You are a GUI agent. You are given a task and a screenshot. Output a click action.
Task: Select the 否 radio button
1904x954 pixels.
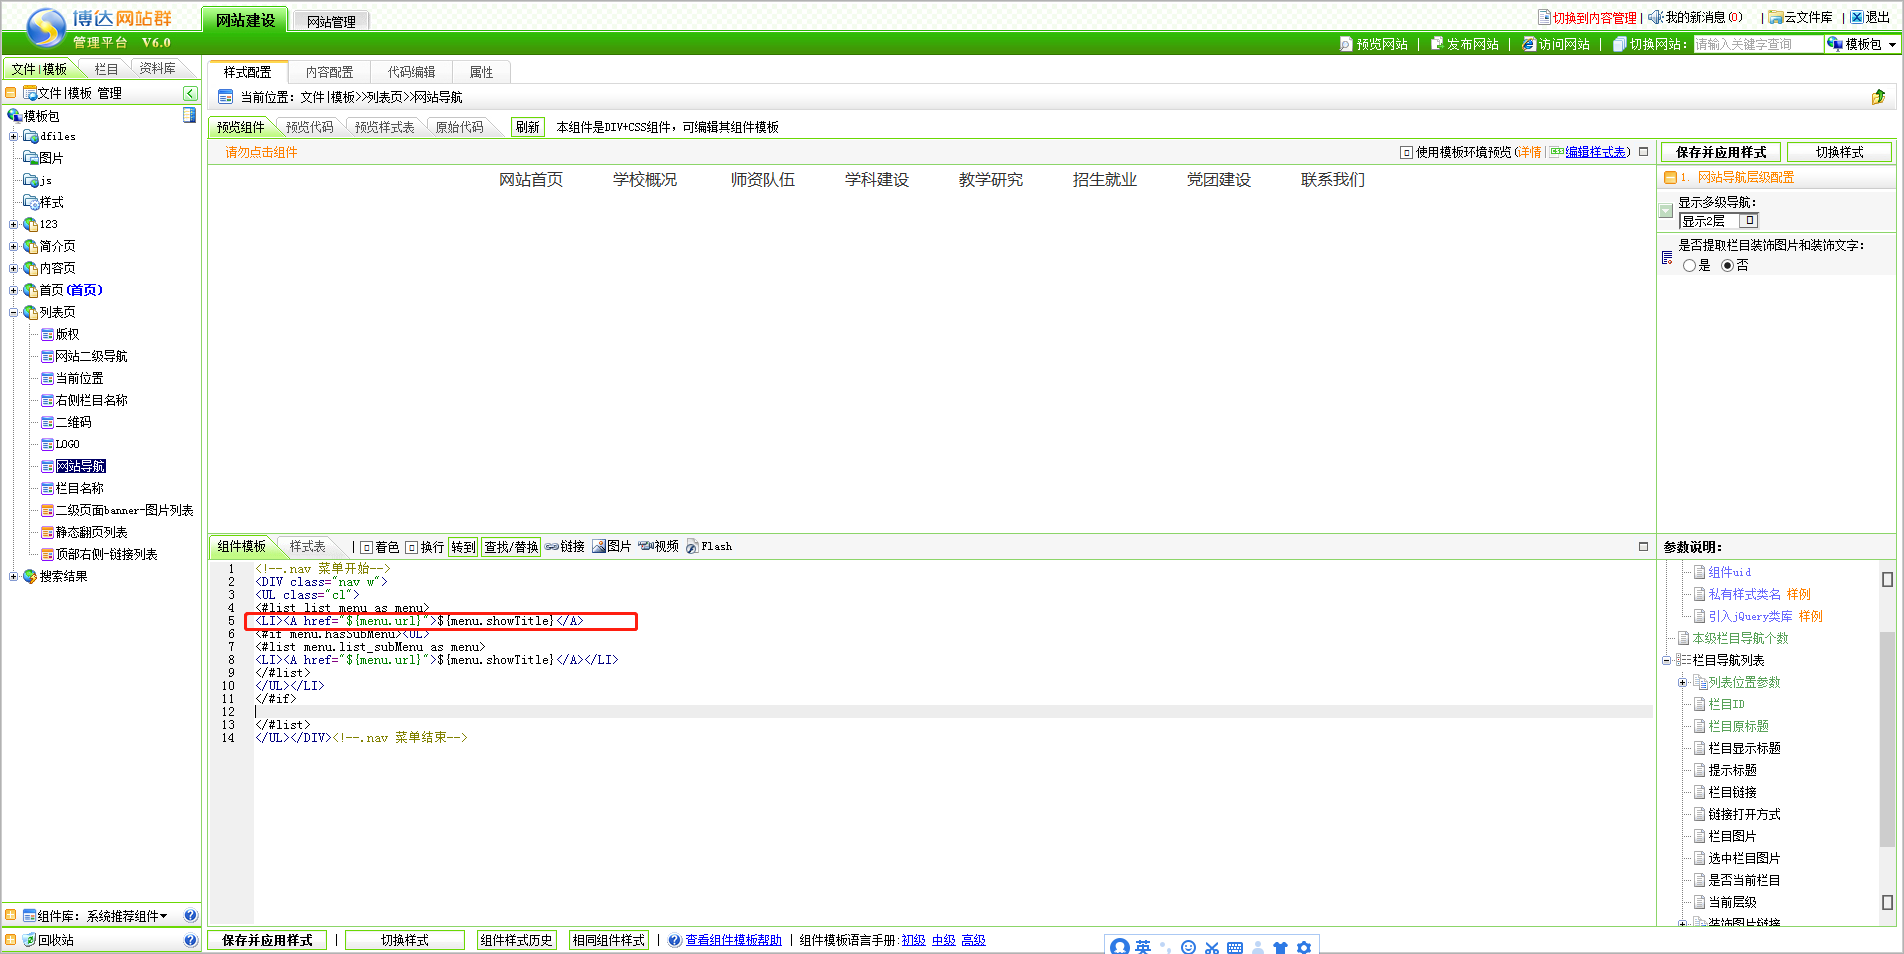[1727, 266]
